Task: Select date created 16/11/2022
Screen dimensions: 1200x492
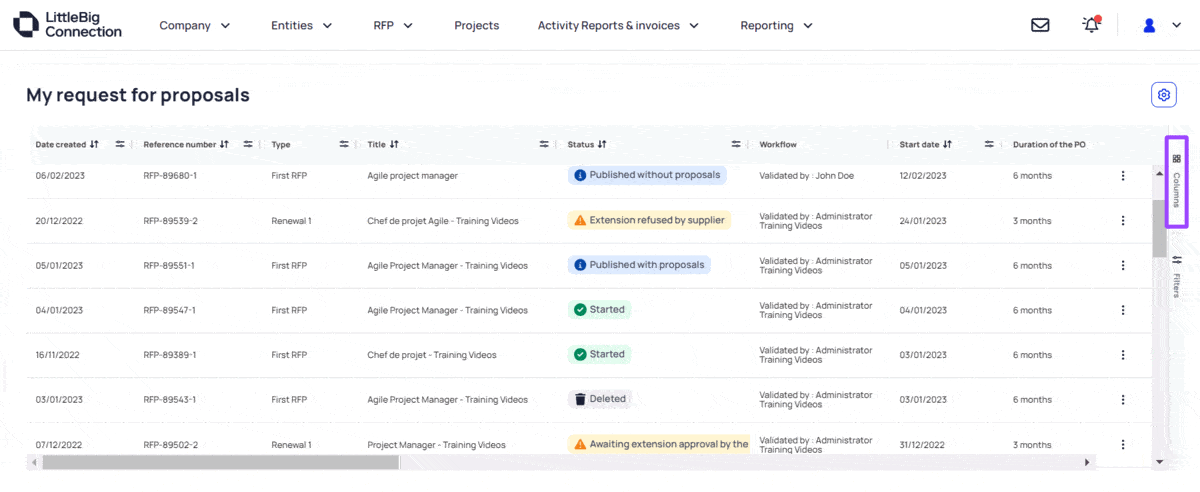Action: 57,355
